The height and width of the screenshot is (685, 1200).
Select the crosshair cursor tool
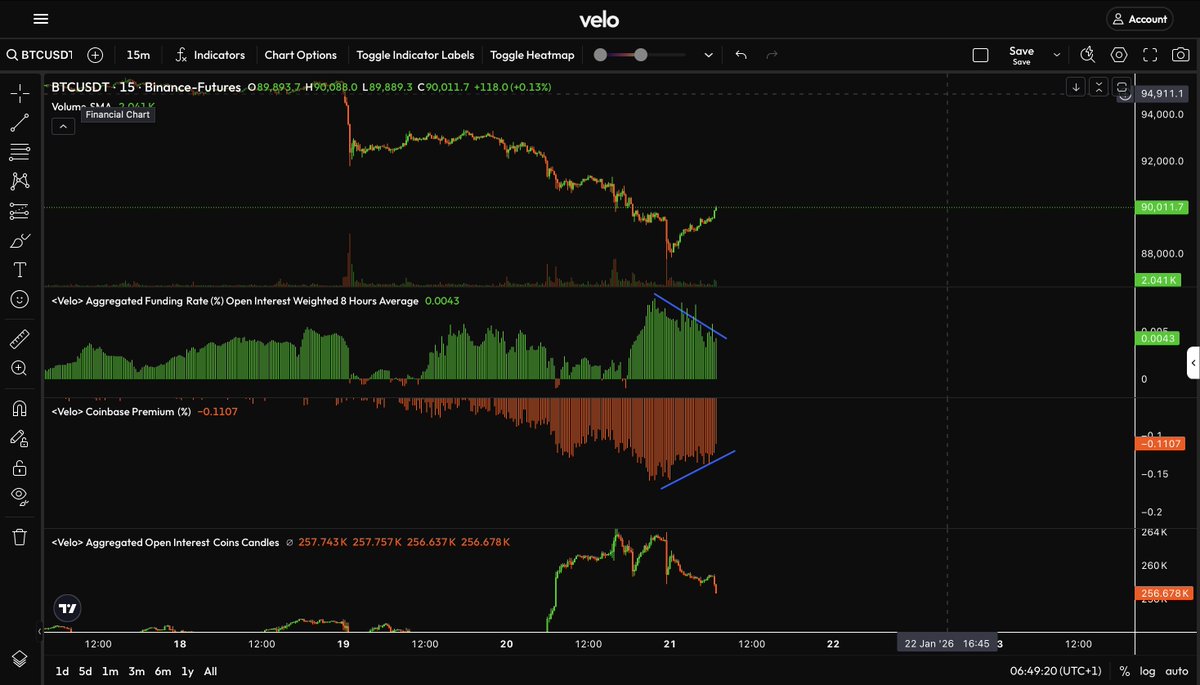[19, 94]
